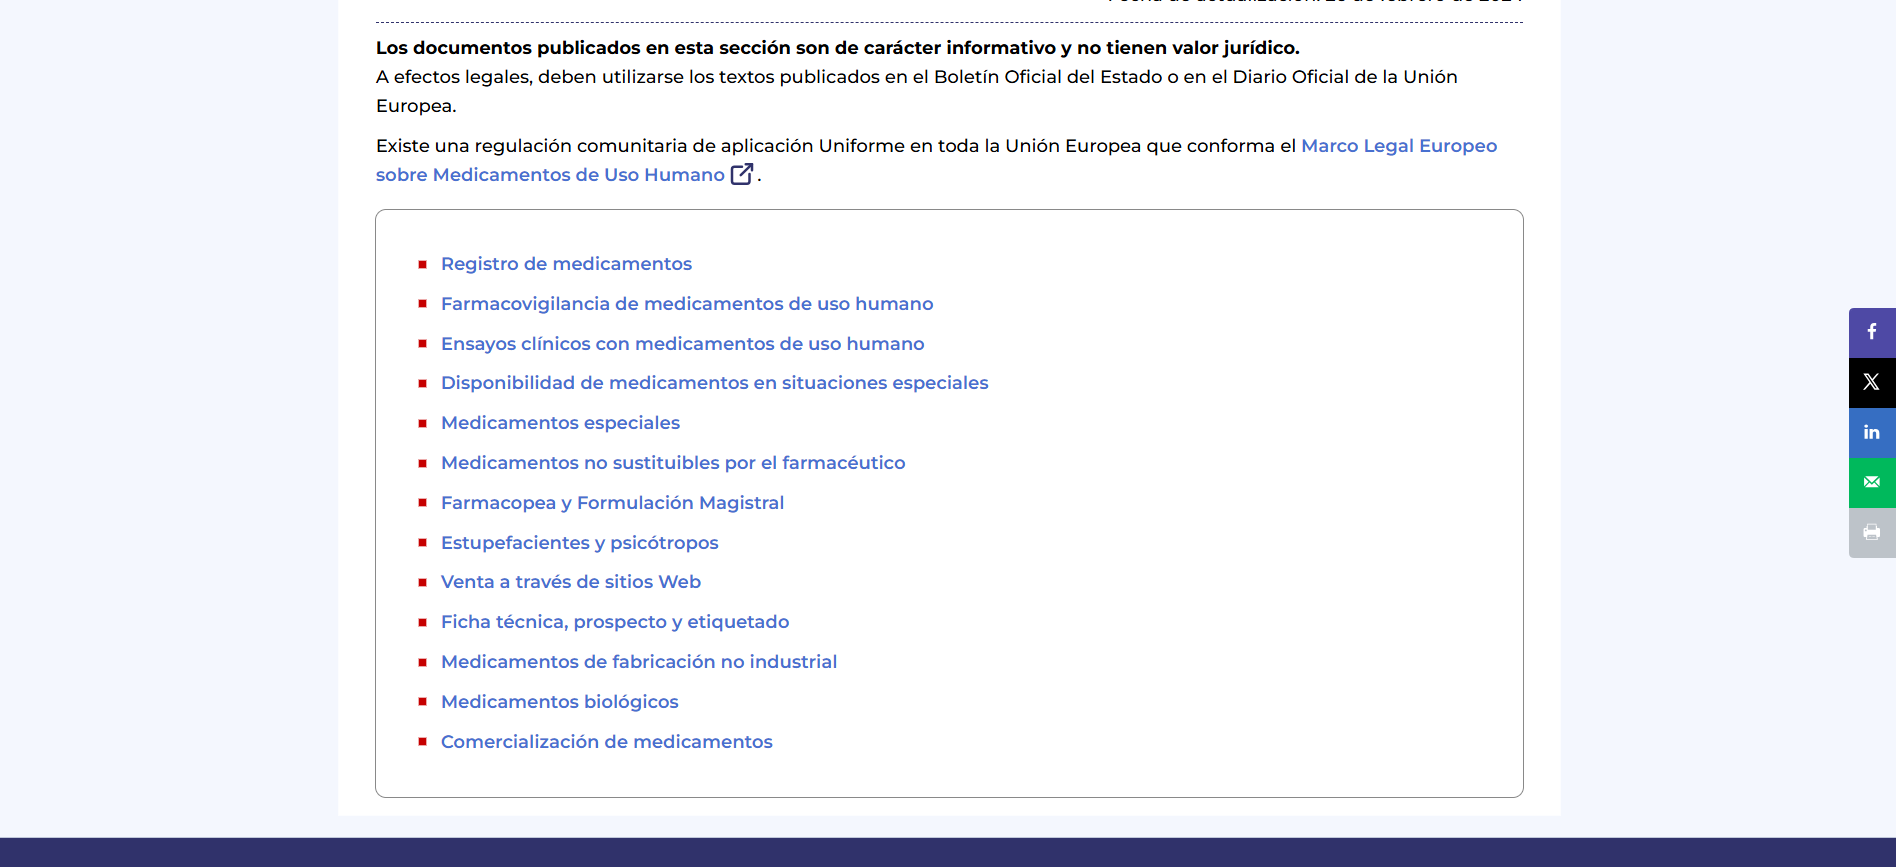Click external link icon after Uso Humano

click(742, 174)
